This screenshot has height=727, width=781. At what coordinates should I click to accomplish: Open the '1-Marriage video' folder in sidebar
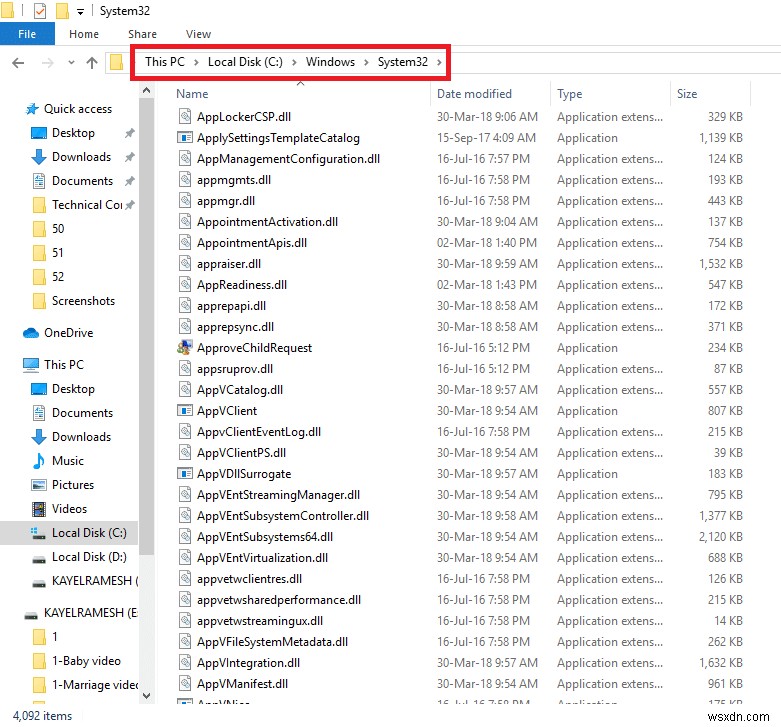[95, 685]
